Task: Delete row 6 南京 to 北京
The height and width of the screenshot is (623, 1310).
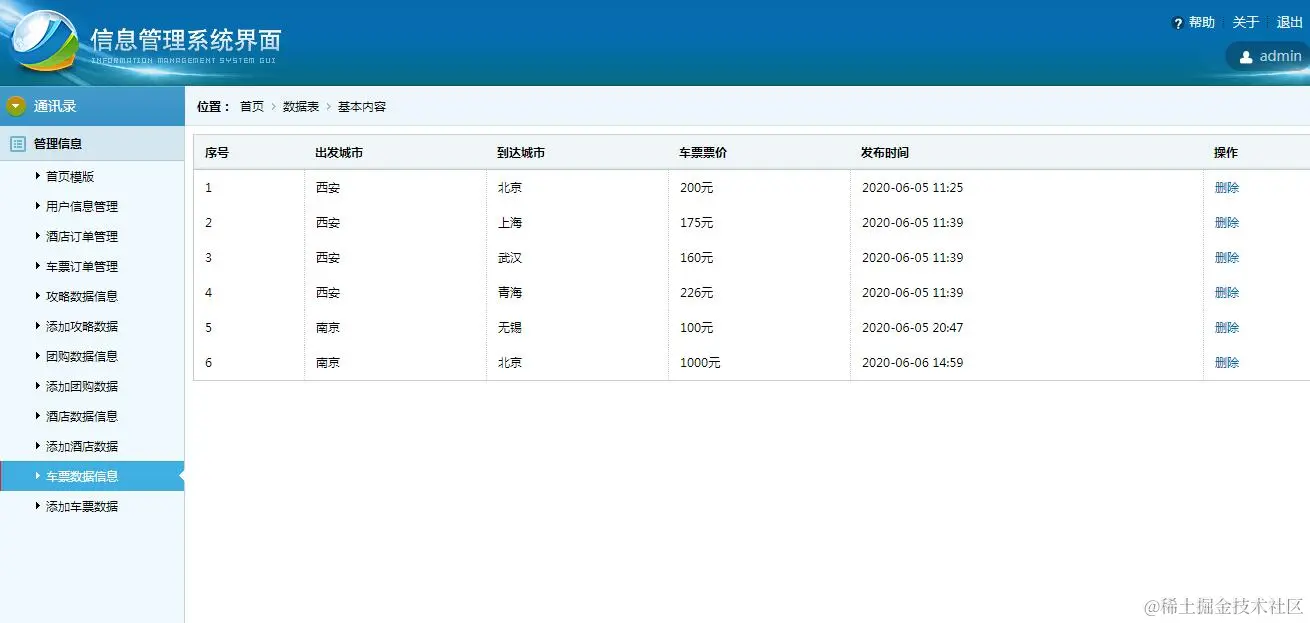Action: [x=1227, y=363]
